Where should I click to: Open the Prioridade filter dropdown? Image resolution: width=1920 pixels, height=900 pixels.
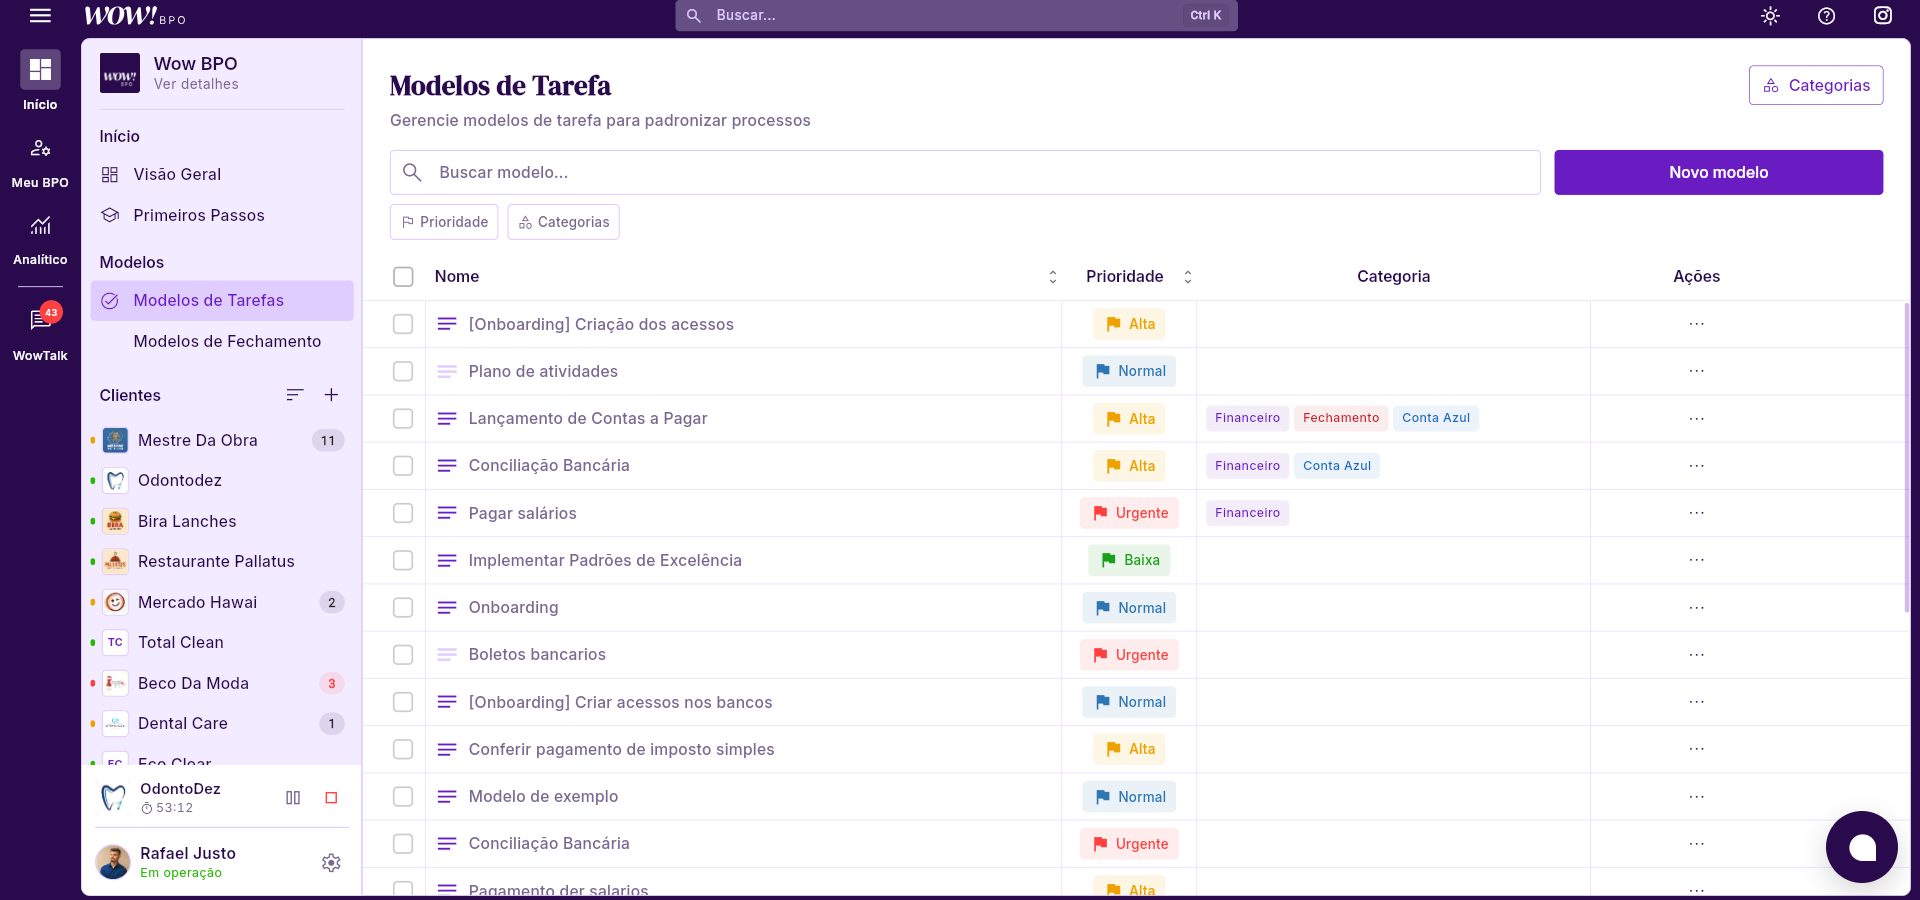[444, 222]
